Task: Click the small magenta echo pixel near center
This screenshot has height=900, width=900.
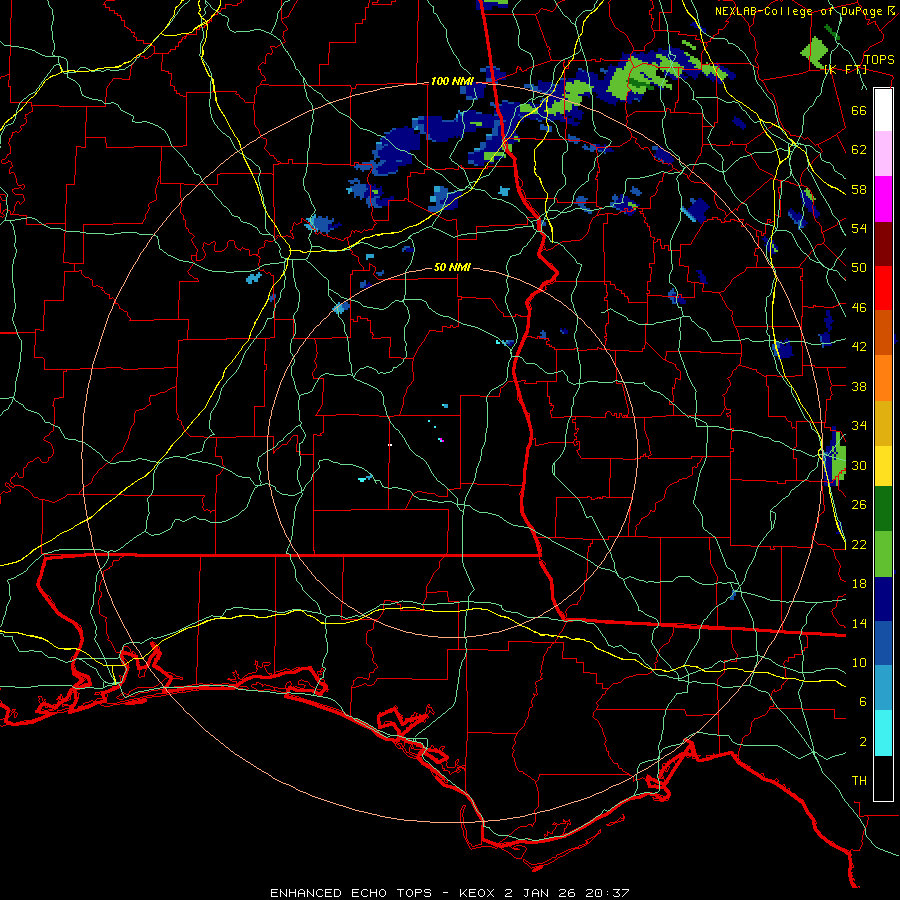Action: (x=441, y=440)
